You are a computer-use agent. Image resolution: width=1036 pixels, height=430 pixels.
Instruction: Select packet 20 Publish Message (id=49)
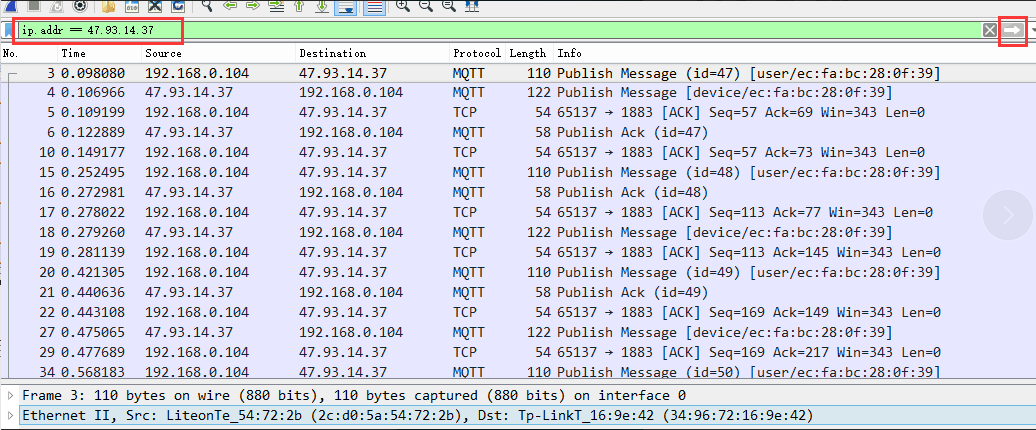tap(518, 272)
